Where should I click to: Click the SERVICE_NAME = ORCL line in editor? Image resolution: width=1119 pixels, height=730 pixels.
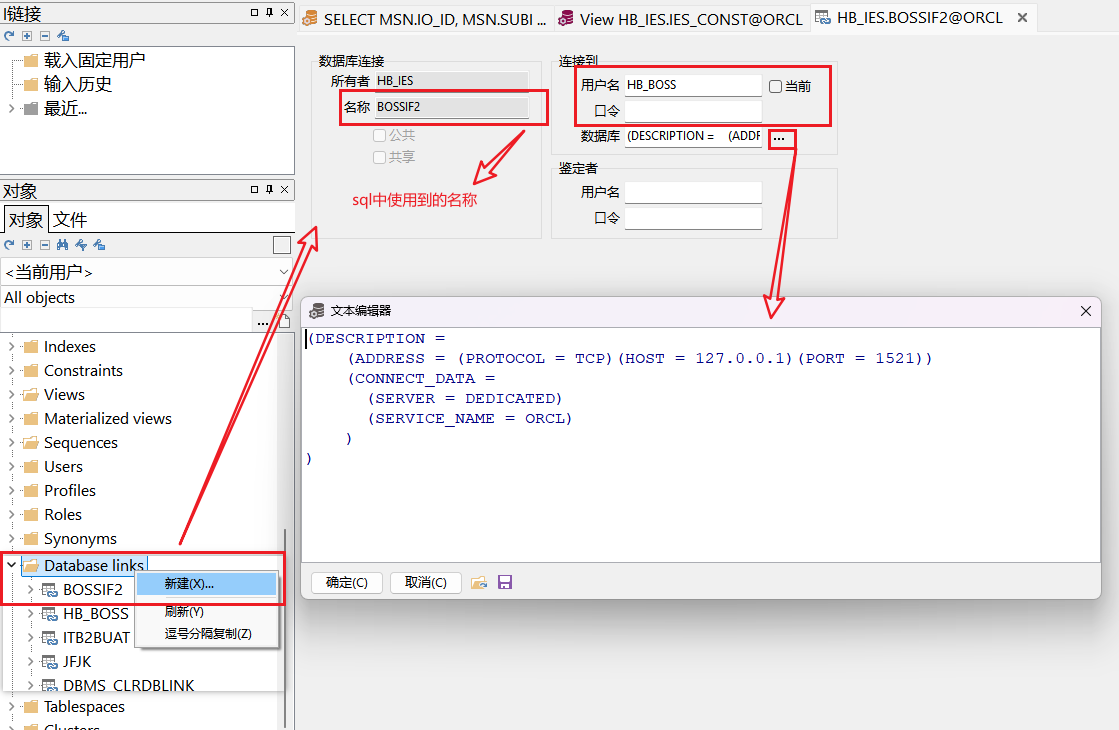pyautogui.click(x=470, y=419)
